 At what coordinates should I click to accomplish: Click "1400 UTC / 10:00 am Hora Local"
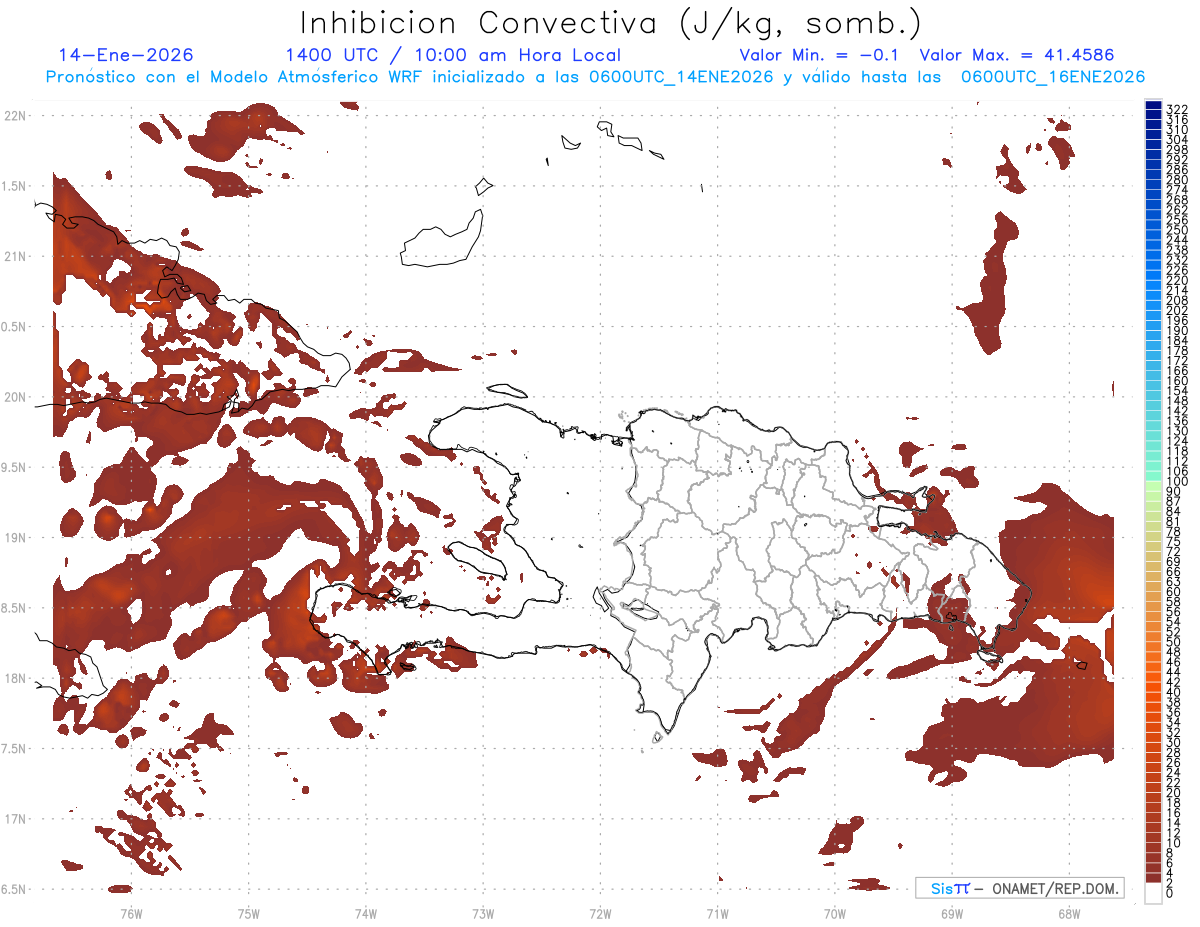click(x=452, y=56)
